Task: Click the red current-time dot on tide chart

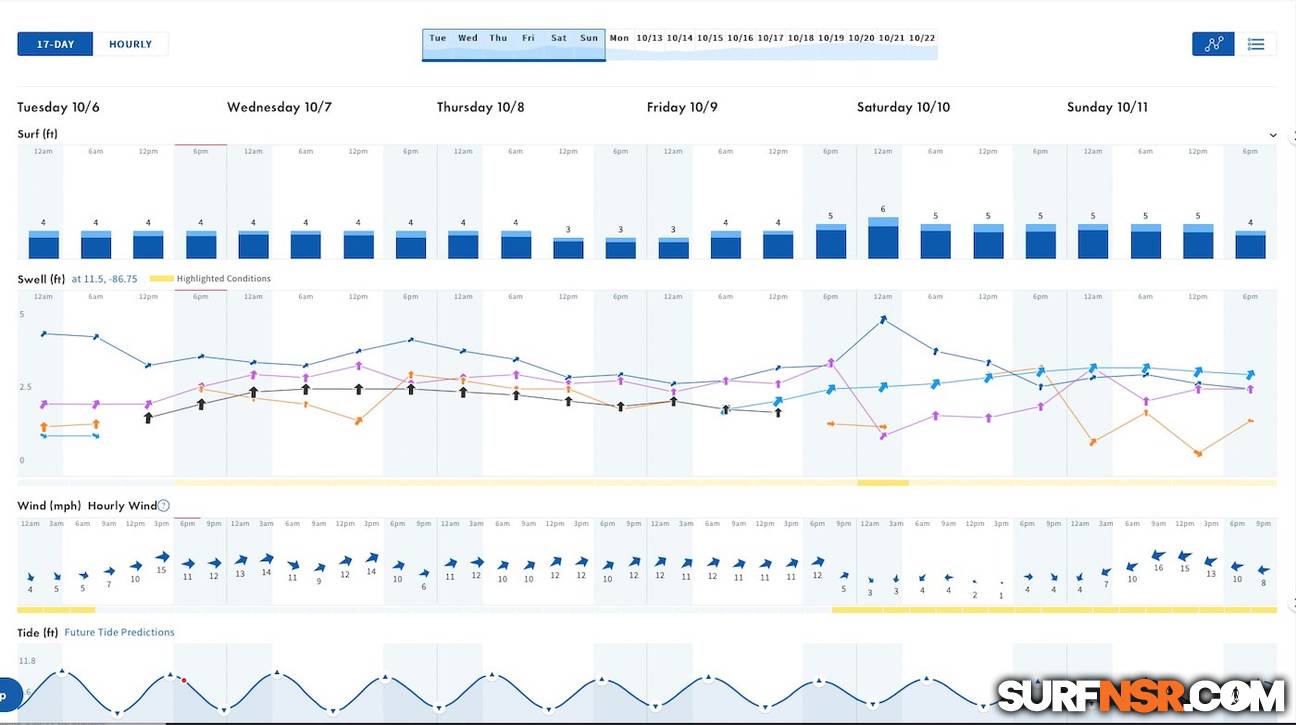Action: click(183, 680)
